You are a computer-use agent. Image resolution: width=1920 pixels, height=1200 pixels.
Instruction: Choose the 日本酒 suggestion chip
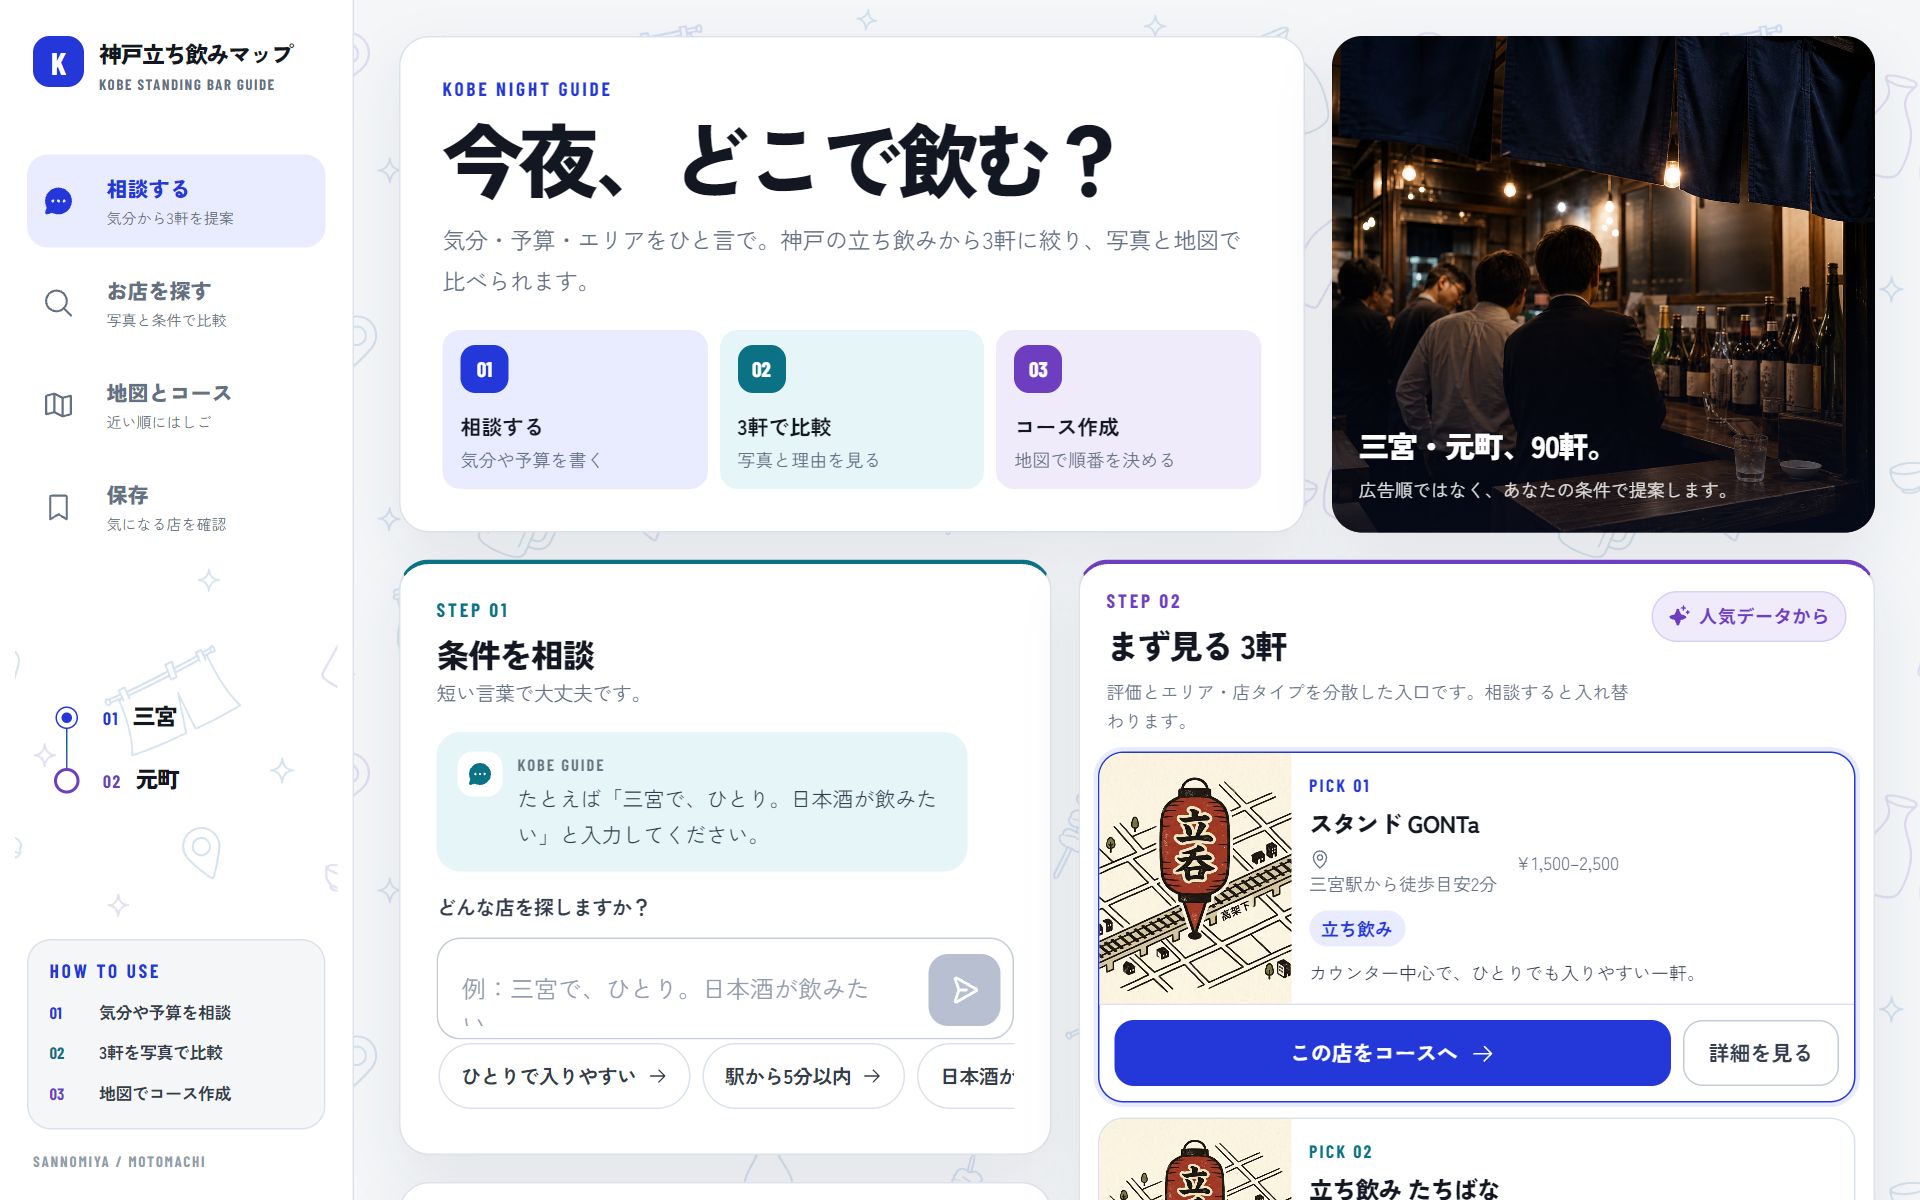966,1076
